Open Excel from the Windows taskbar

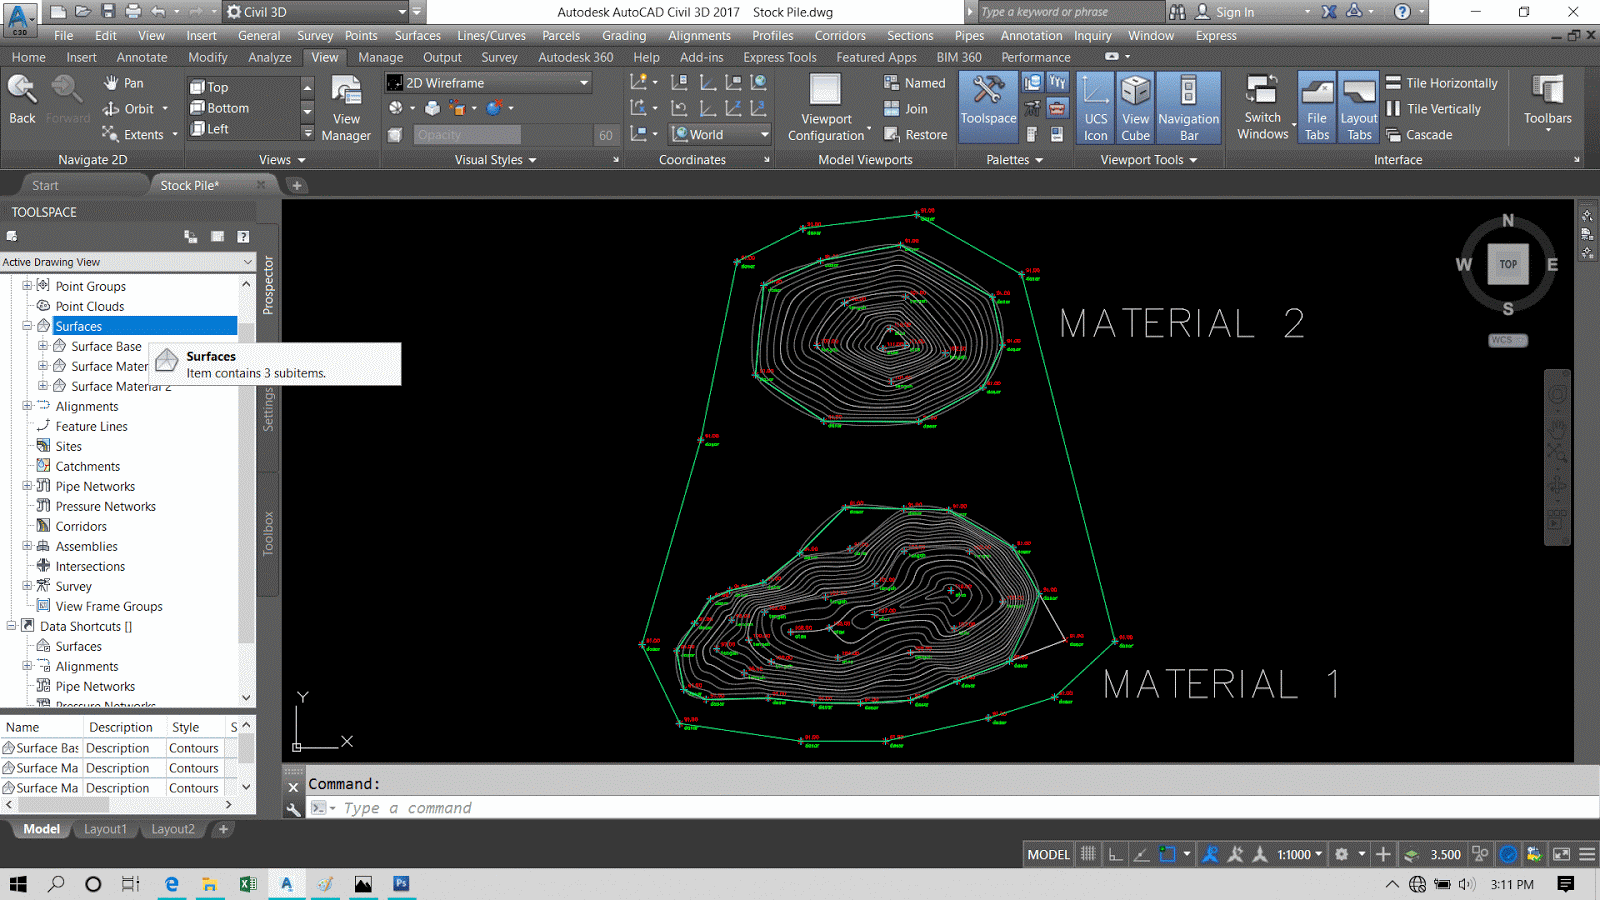pos(248,884)
